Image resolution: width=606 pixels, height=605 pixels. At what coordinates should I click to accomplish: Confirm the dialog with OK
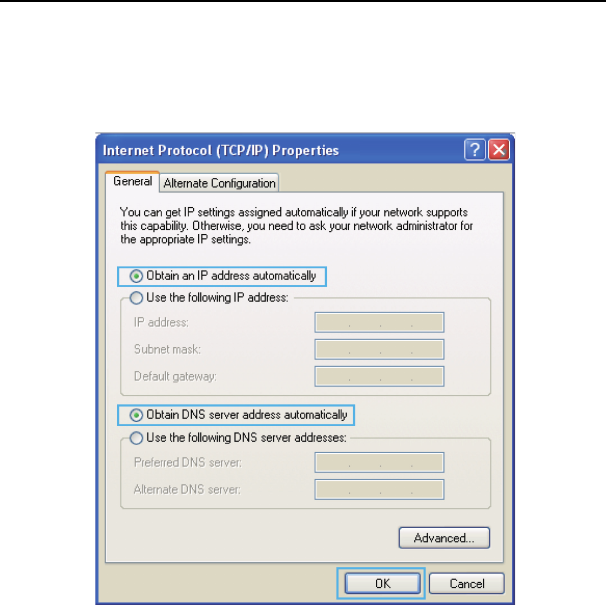pos(382,583)
